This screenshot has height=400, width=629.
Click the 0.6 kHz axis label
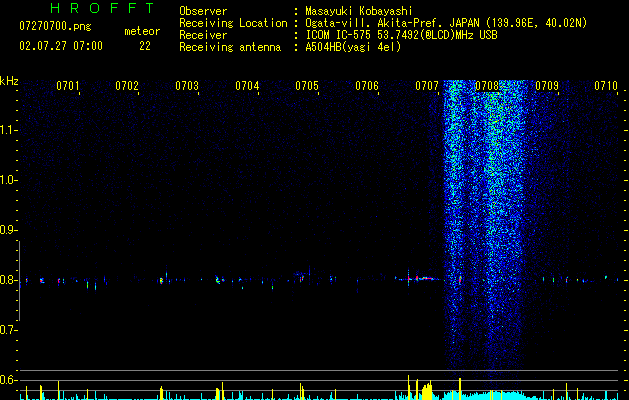7,380
